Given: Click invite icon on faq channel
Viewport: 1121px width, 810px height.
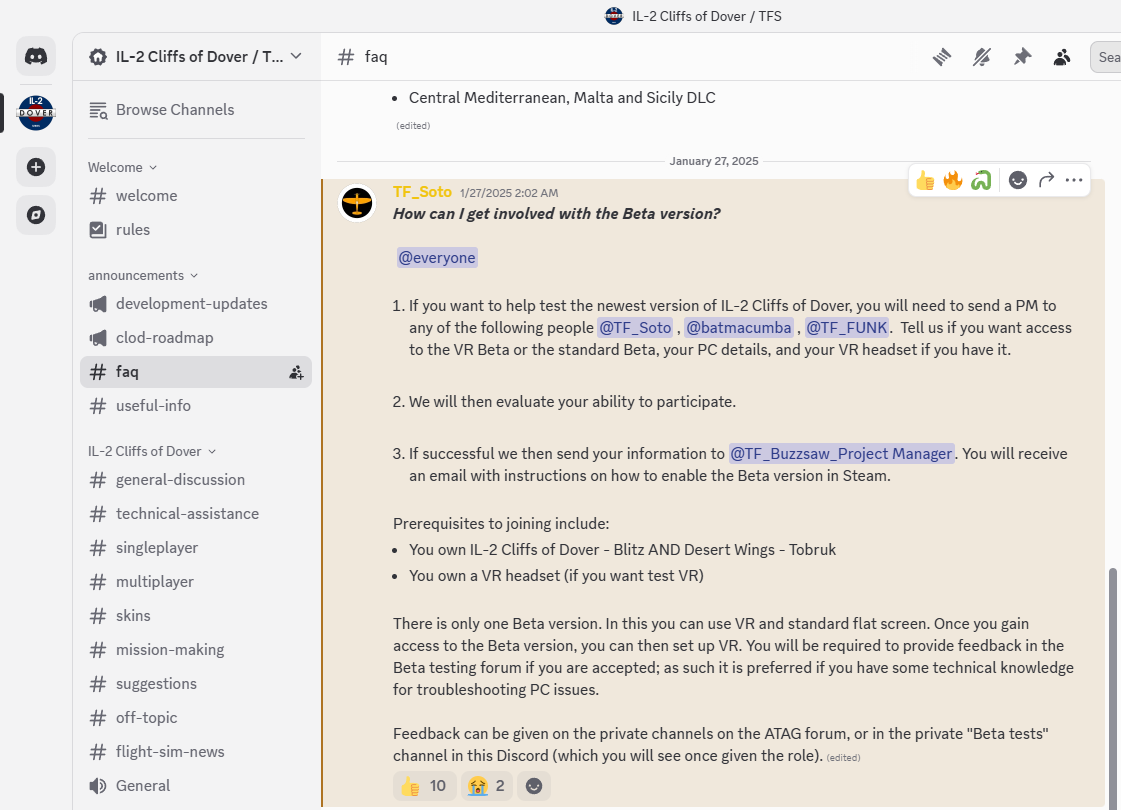Looking at the screenshot, I should (296, 372).
